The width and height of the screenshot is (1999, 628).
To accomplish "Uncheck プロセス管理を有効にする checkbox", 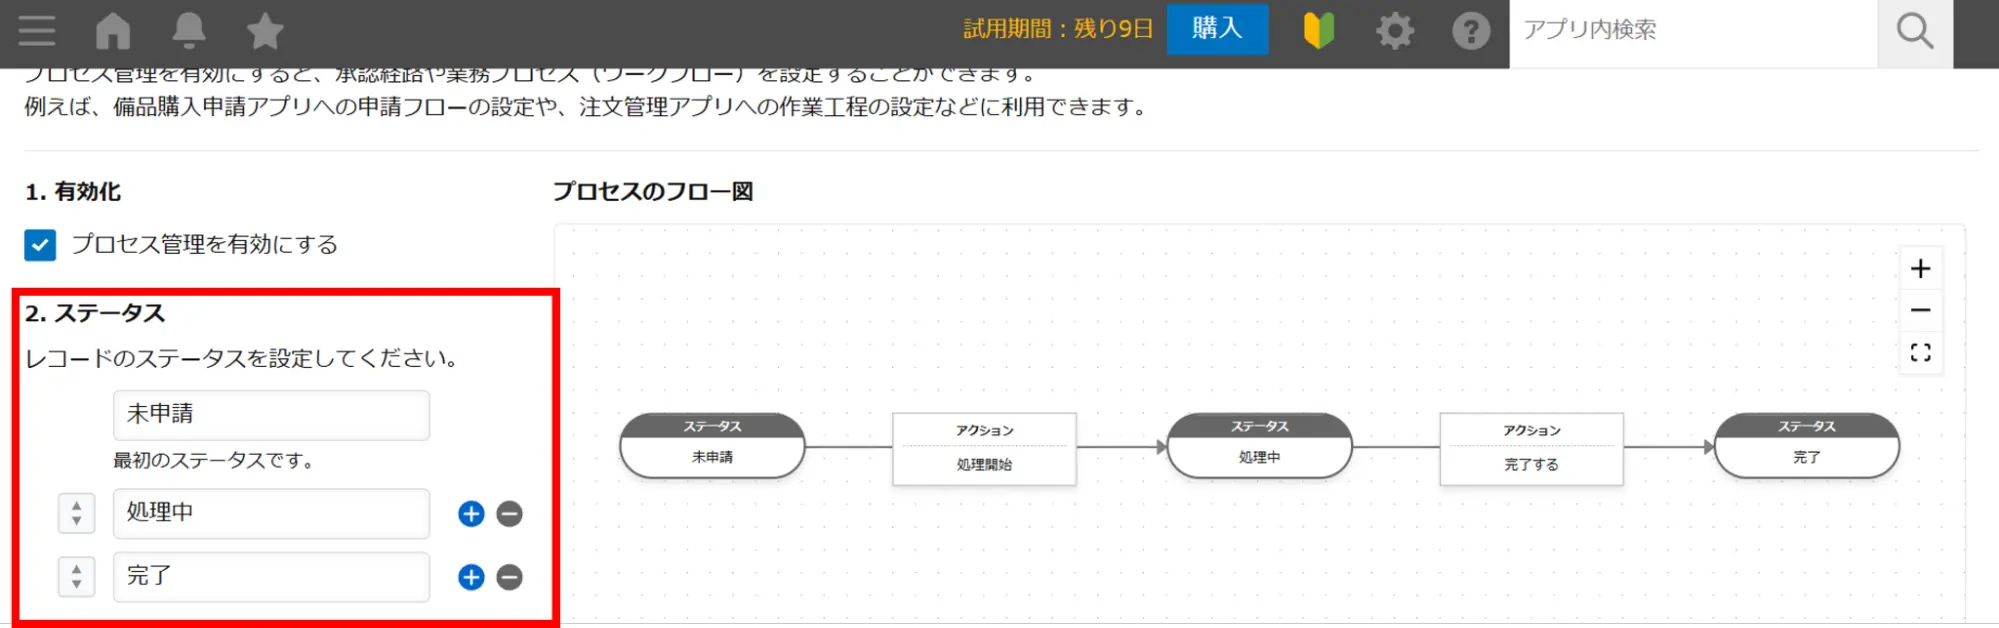I will click(x=40, y=245).
